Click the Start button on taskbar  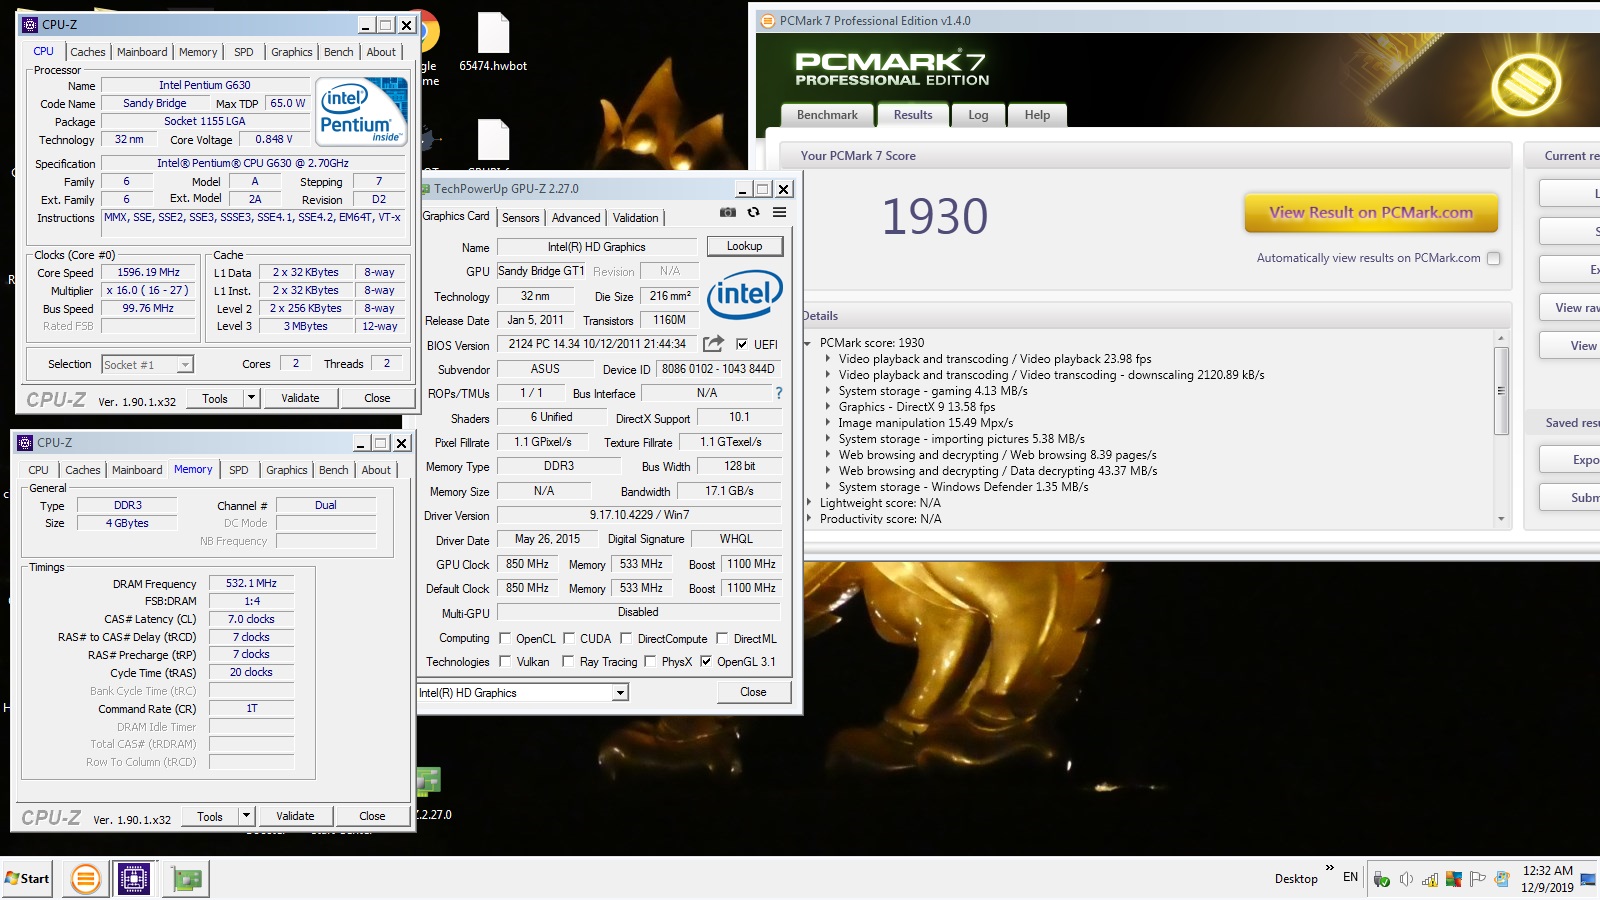[x=27, y=879]
